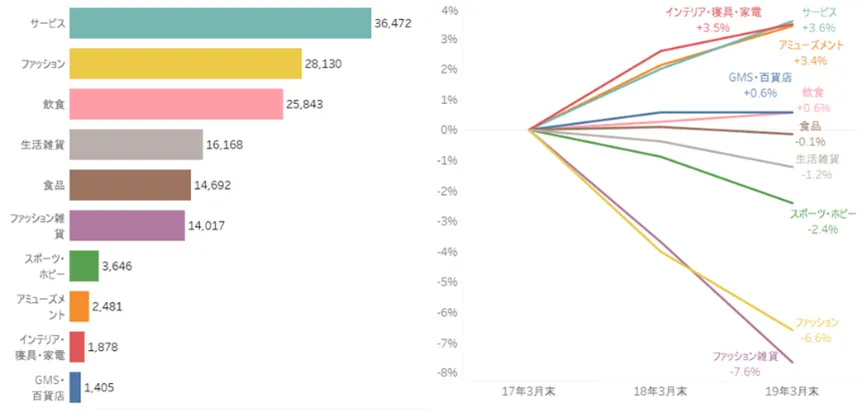Click the GMS・百貨店 +0.6% line label
Viewport: 867px width, 417px height.
coord(760,86)
